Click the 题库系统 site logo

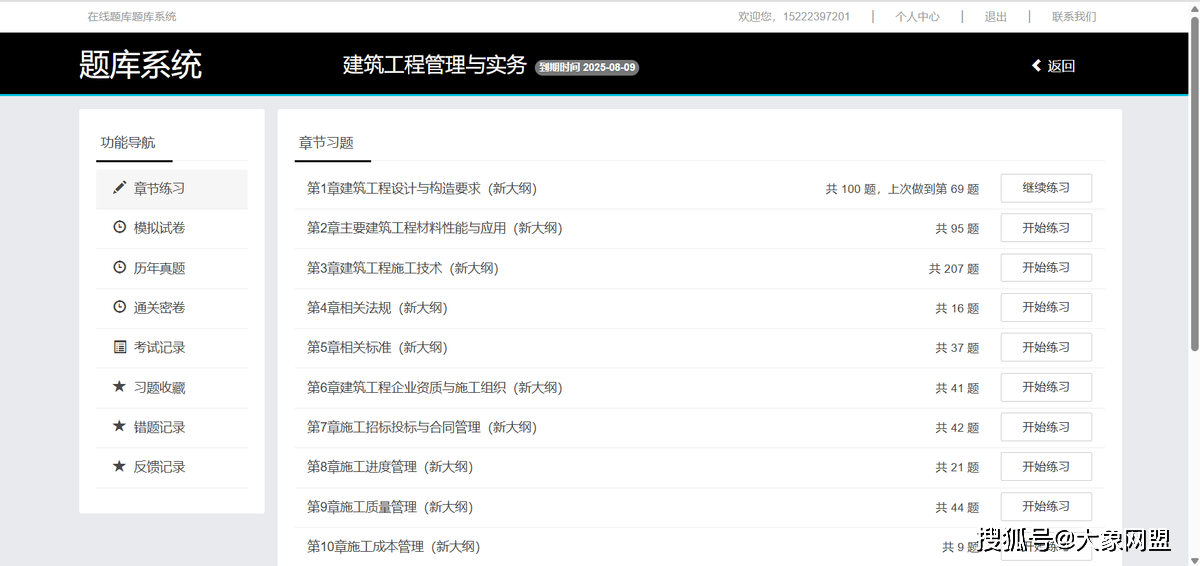click(140, 65)
